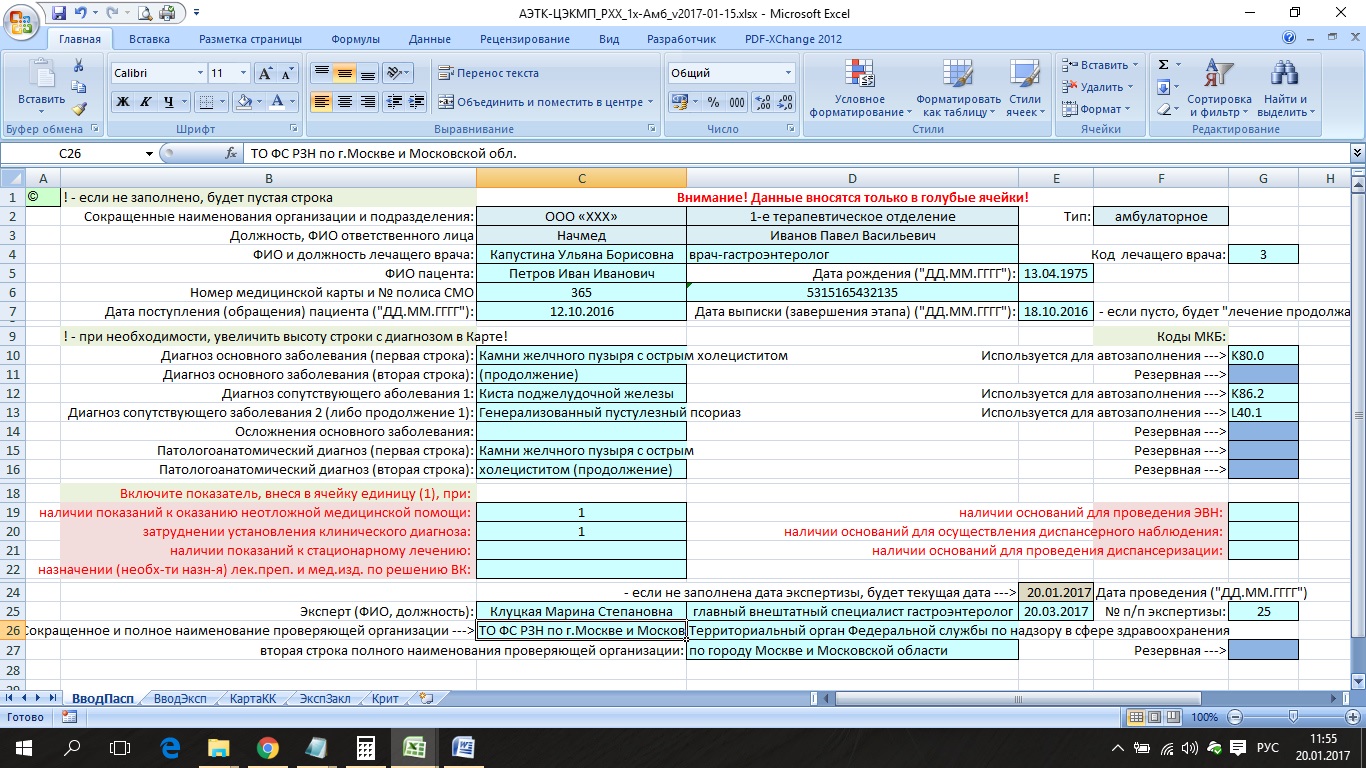
Task: Select cell containing Петров Иван Иванович
Action: tap(581, 274)
